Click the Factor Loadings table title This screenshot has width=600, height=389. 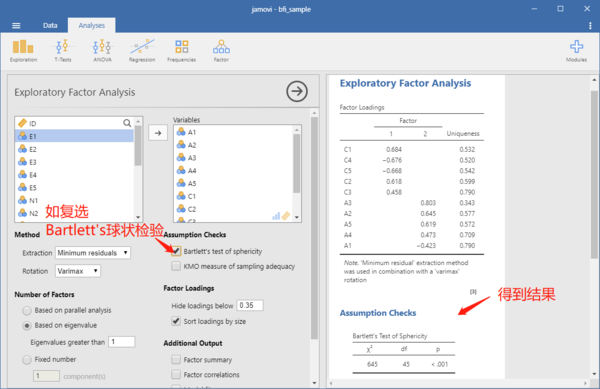[362, 107]
